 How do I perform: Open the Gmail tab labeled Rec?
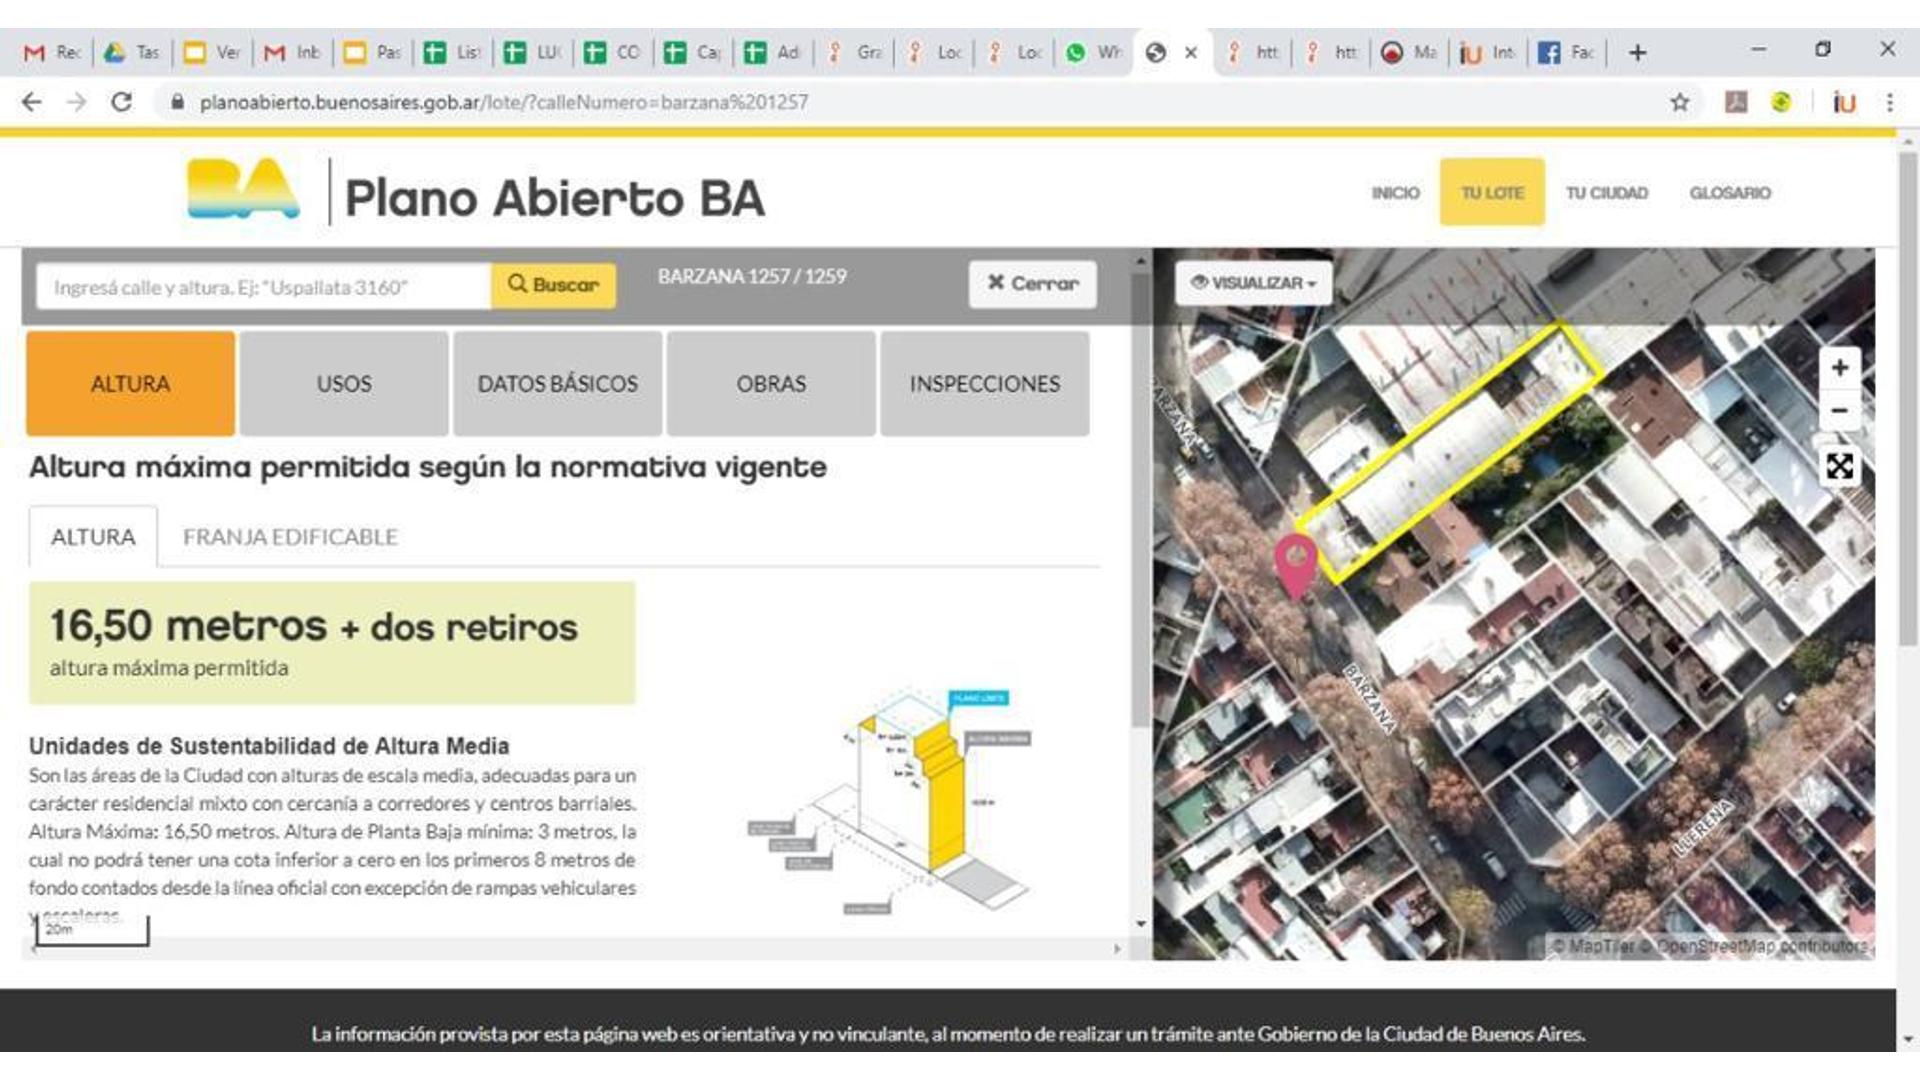tap(52, 53)
